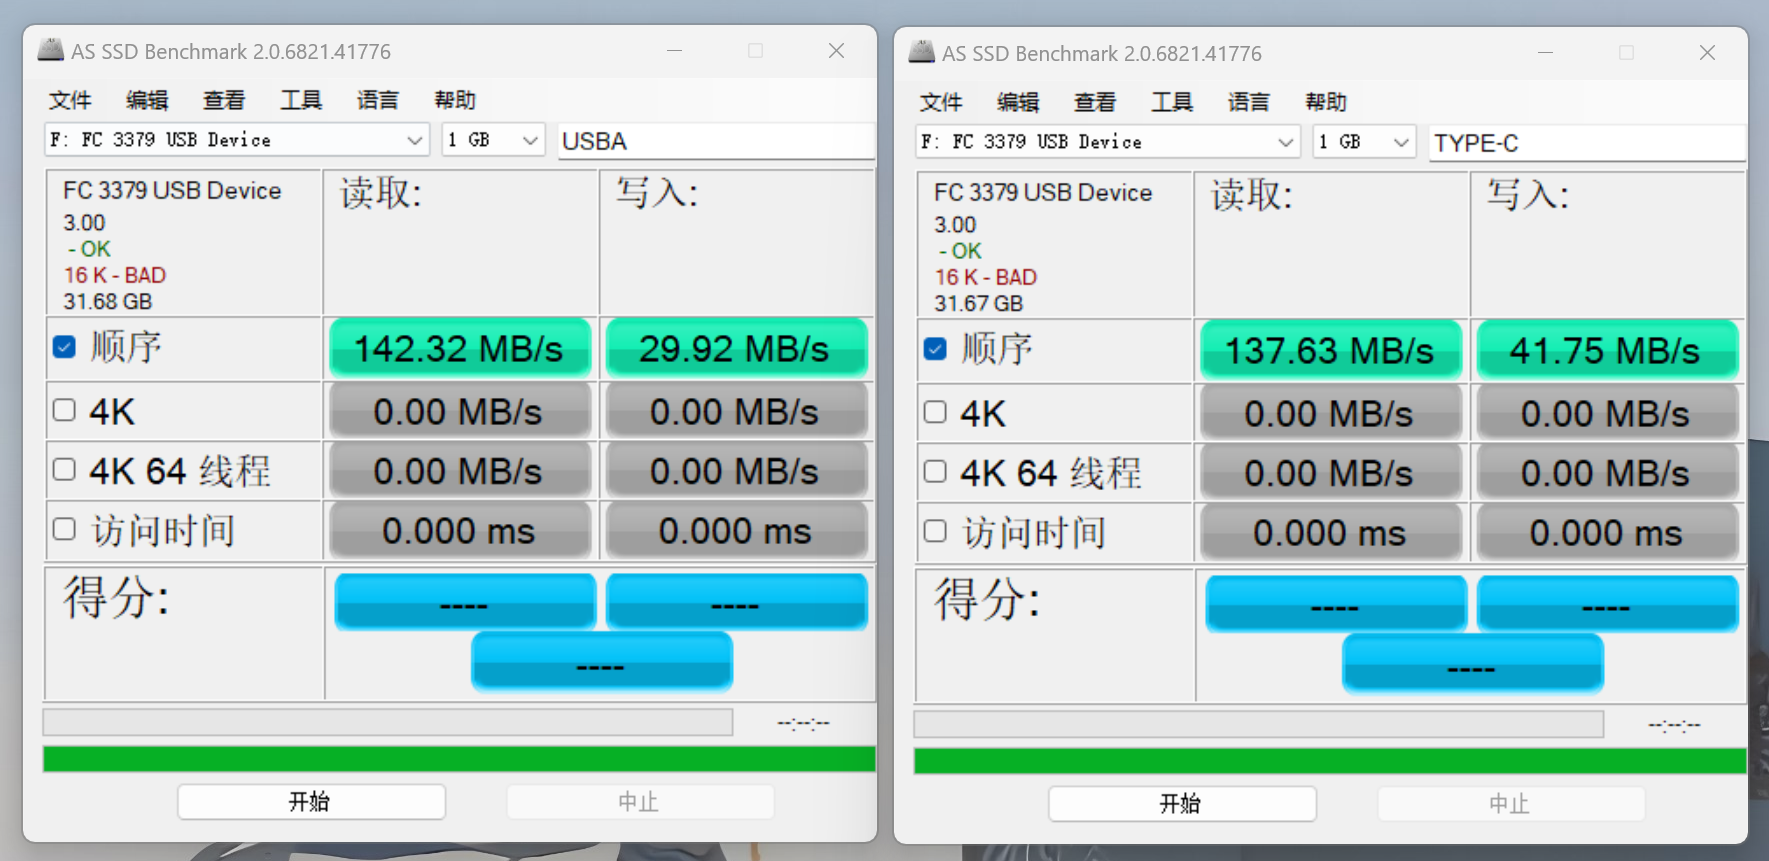The image size is (1769, 861).
Task: Click the 31.68 GB capacity text
Action: [x=108, y=301]
